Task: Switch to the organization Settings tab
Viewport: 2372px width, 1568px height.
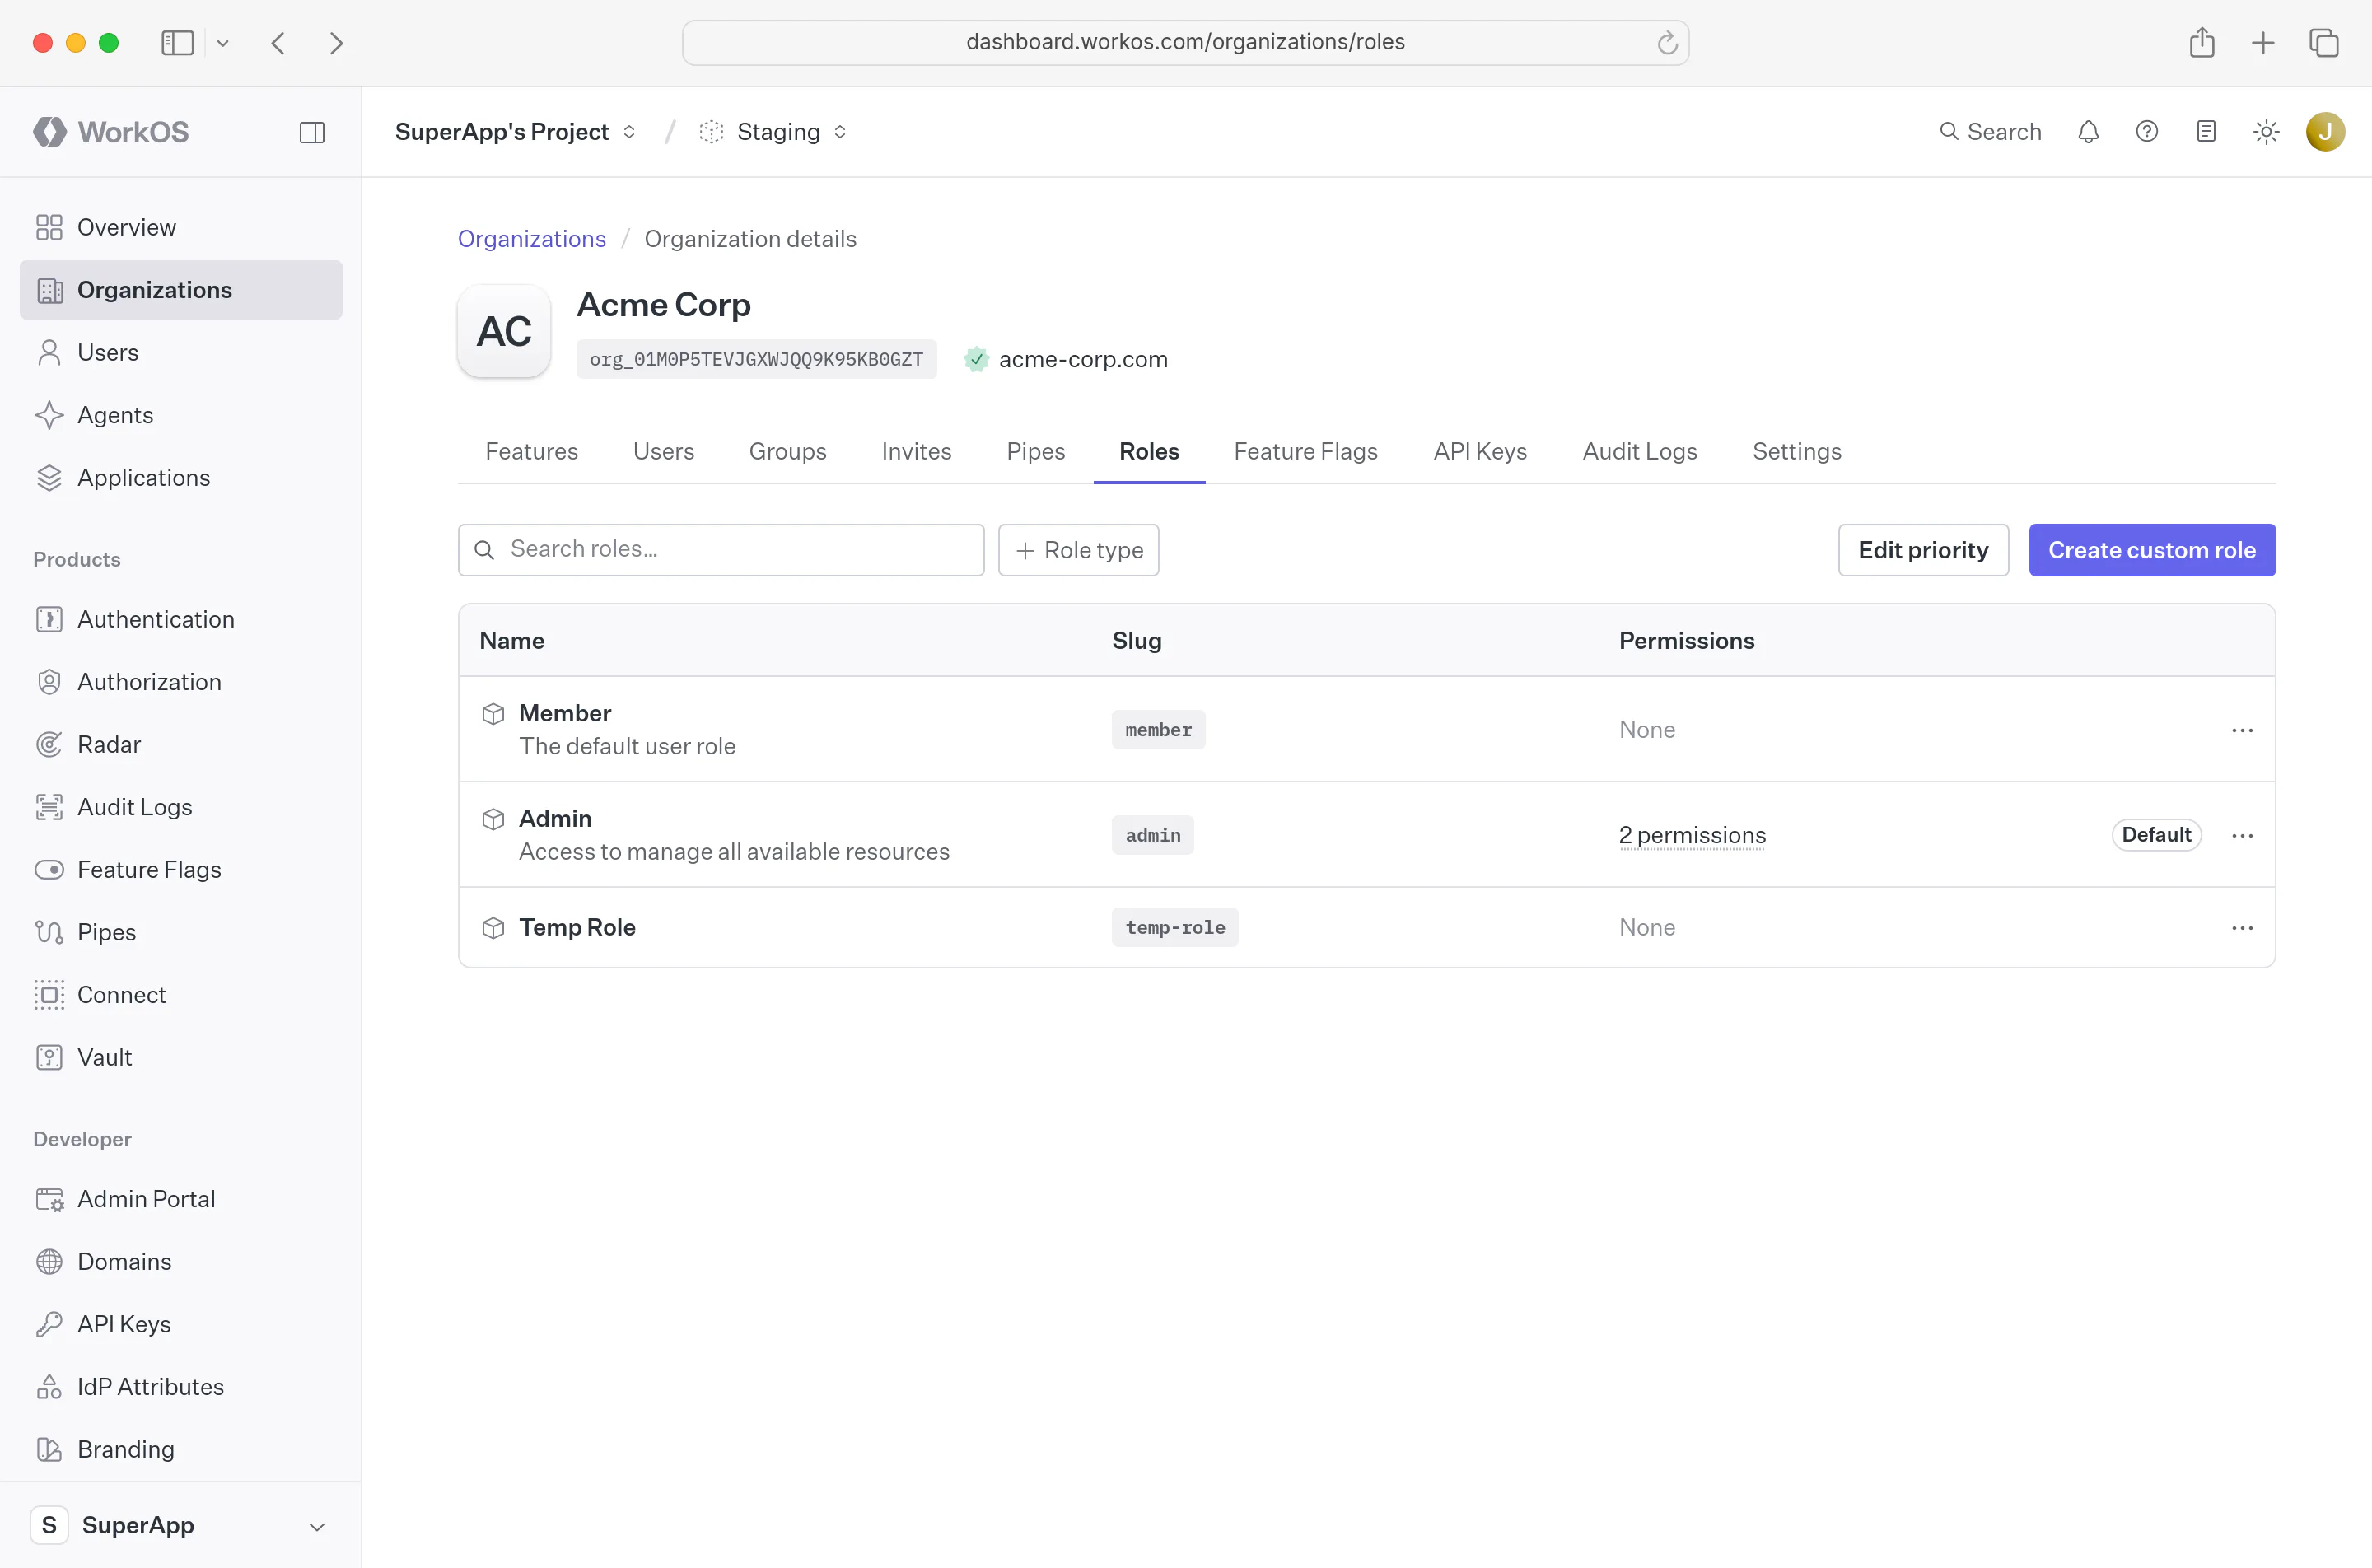Action: pos(1797,451)
